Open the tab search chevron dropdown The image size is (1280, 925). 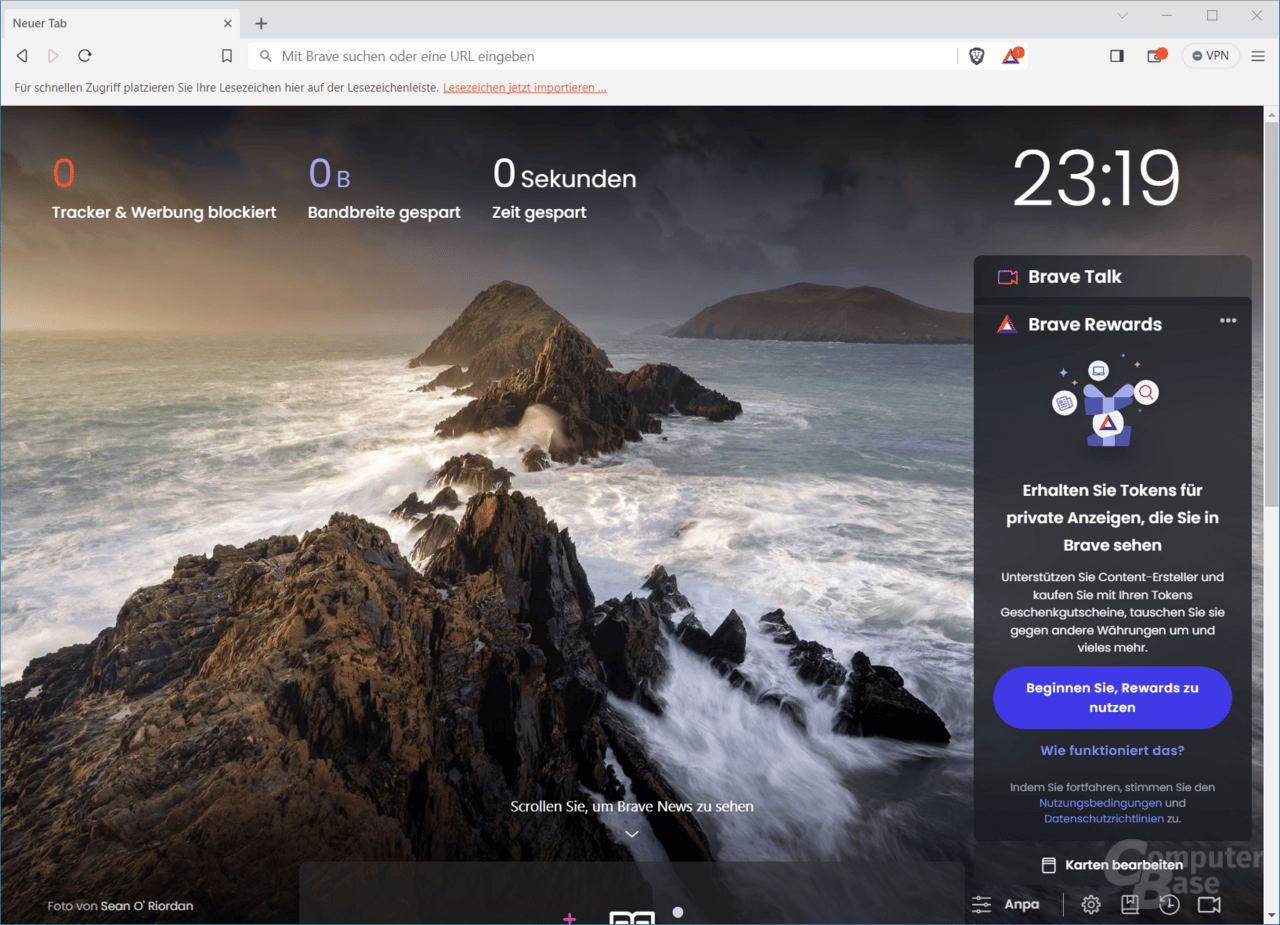1122,16
